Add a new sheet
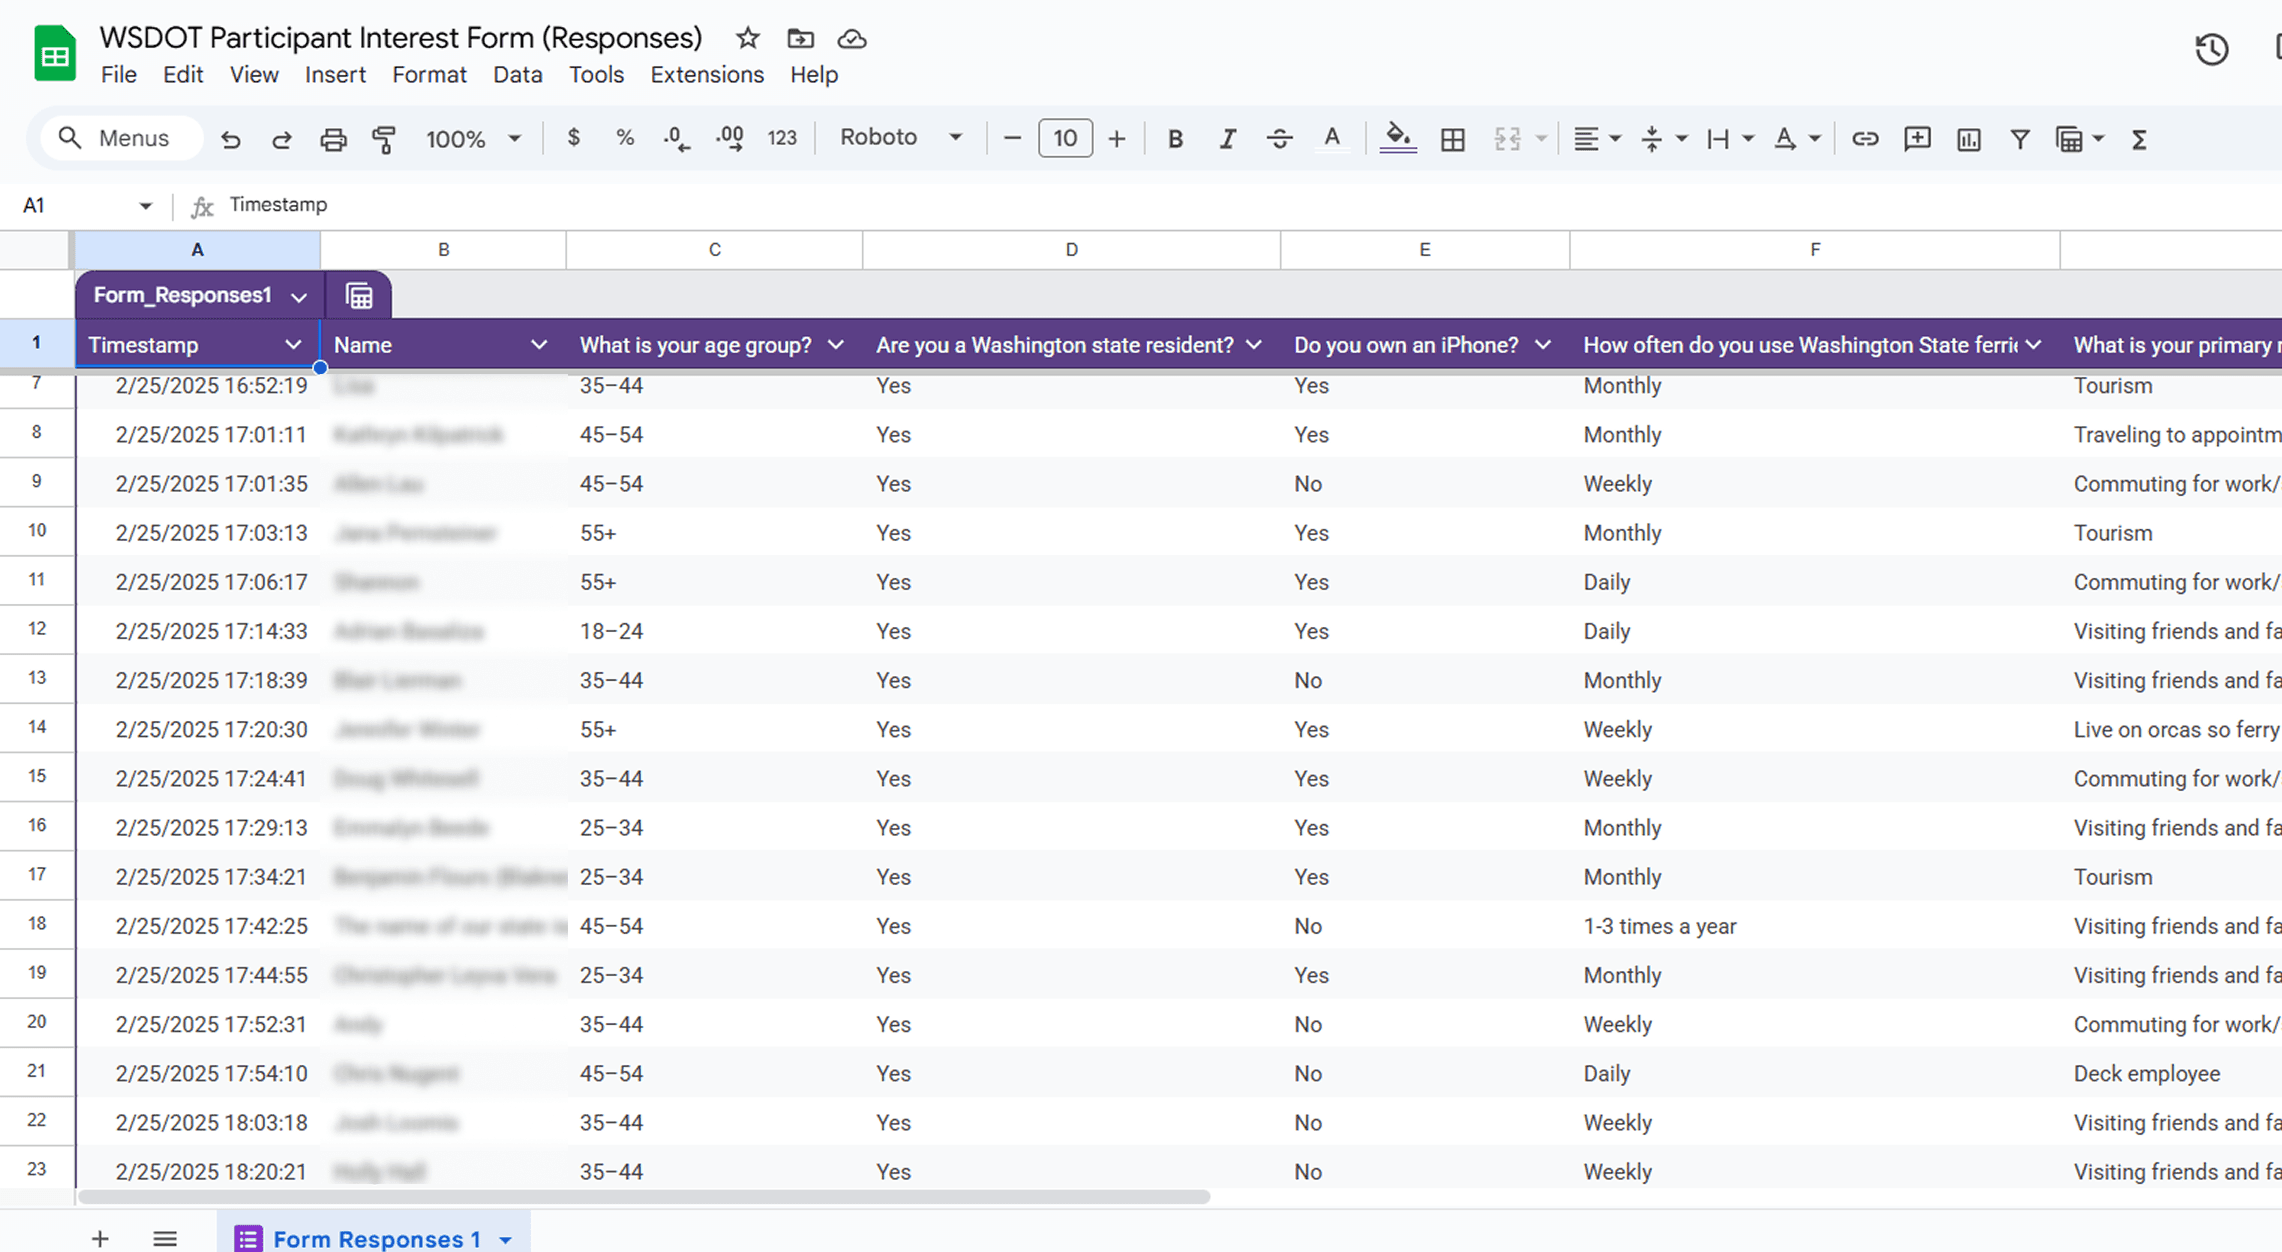The width and height of the screenshot is (2282, 1252). point(100,1239)
